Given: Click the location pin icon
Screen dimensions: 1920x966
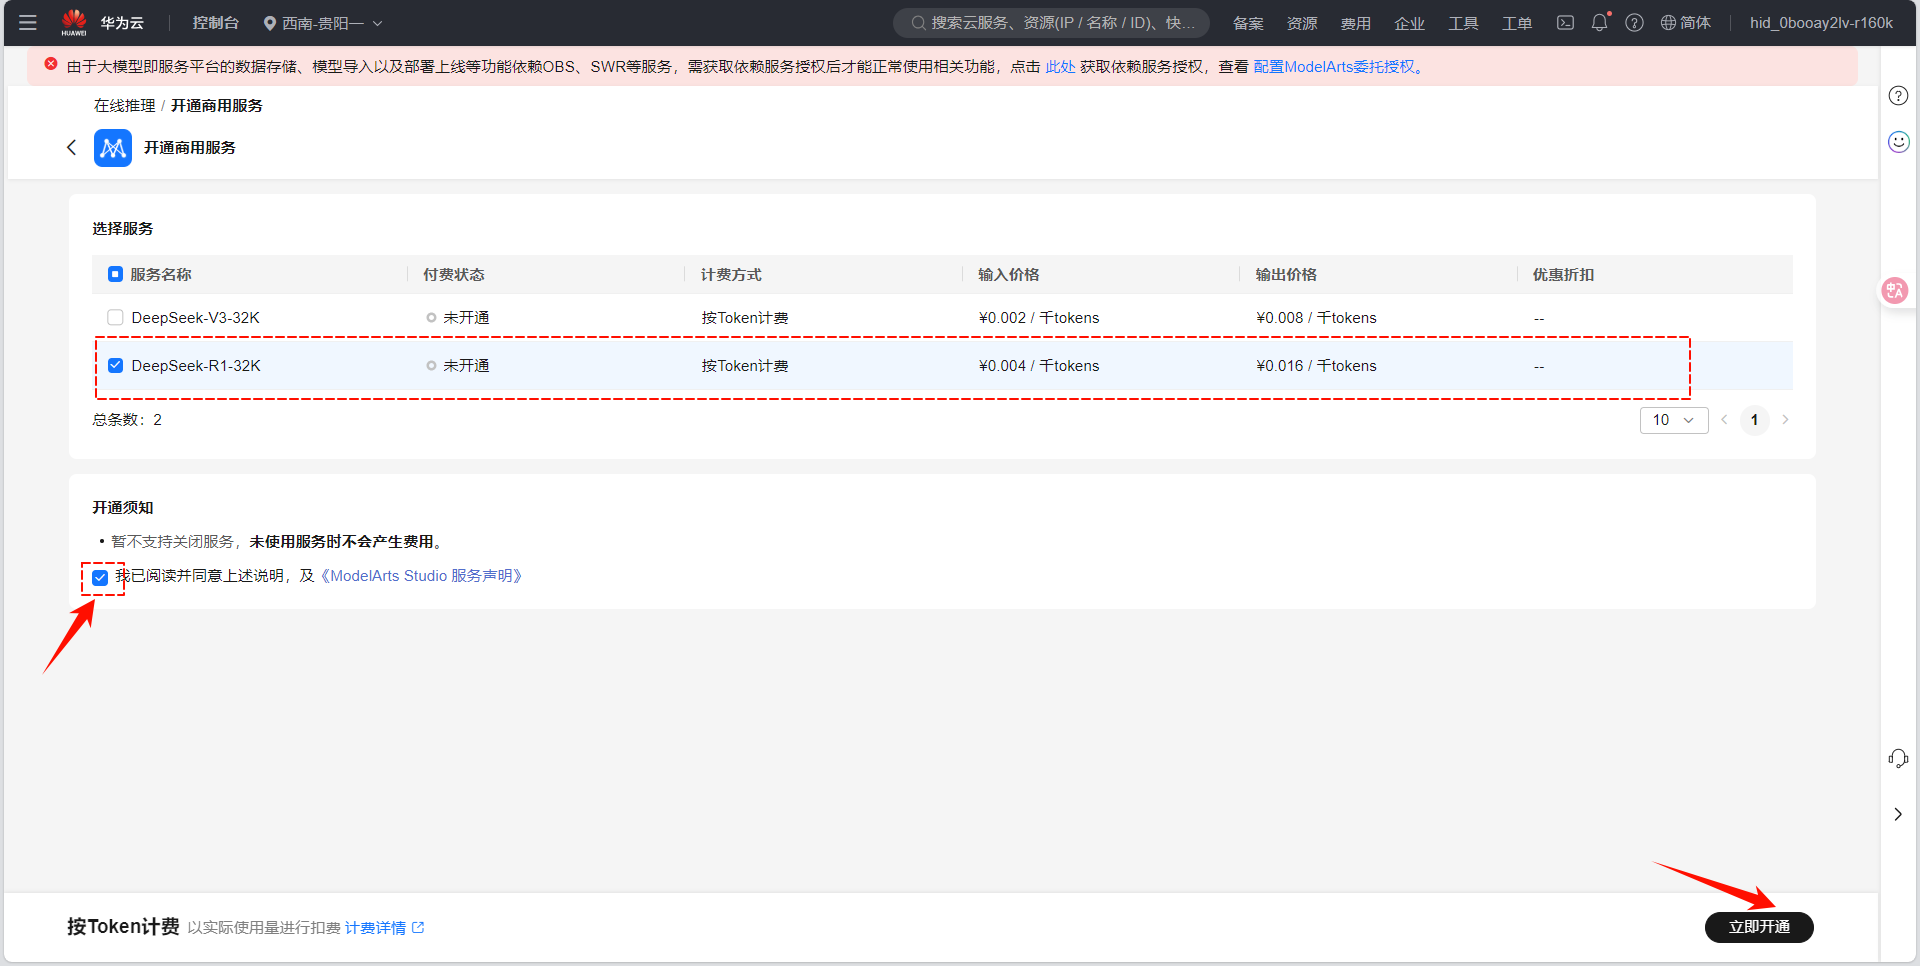Looking at the screenshot, I should (x=269, y=23).
